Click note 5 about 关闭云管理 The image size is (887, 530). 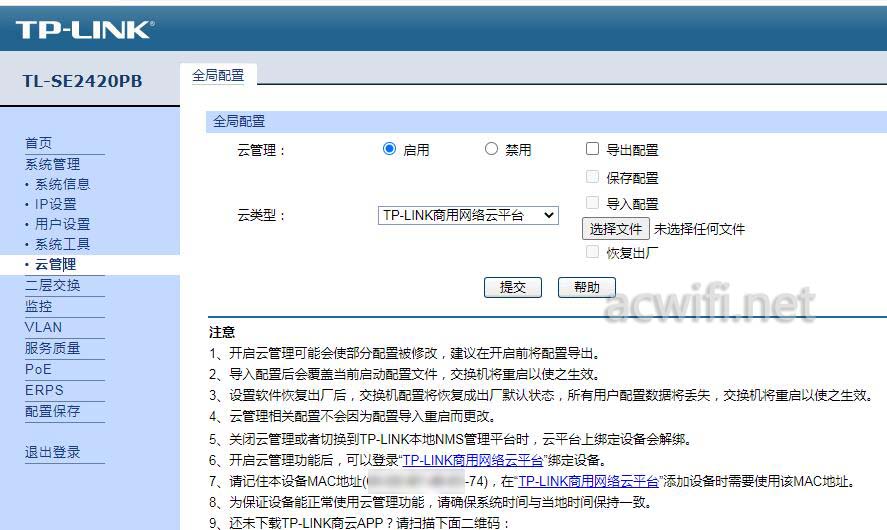tap(450, 439)
